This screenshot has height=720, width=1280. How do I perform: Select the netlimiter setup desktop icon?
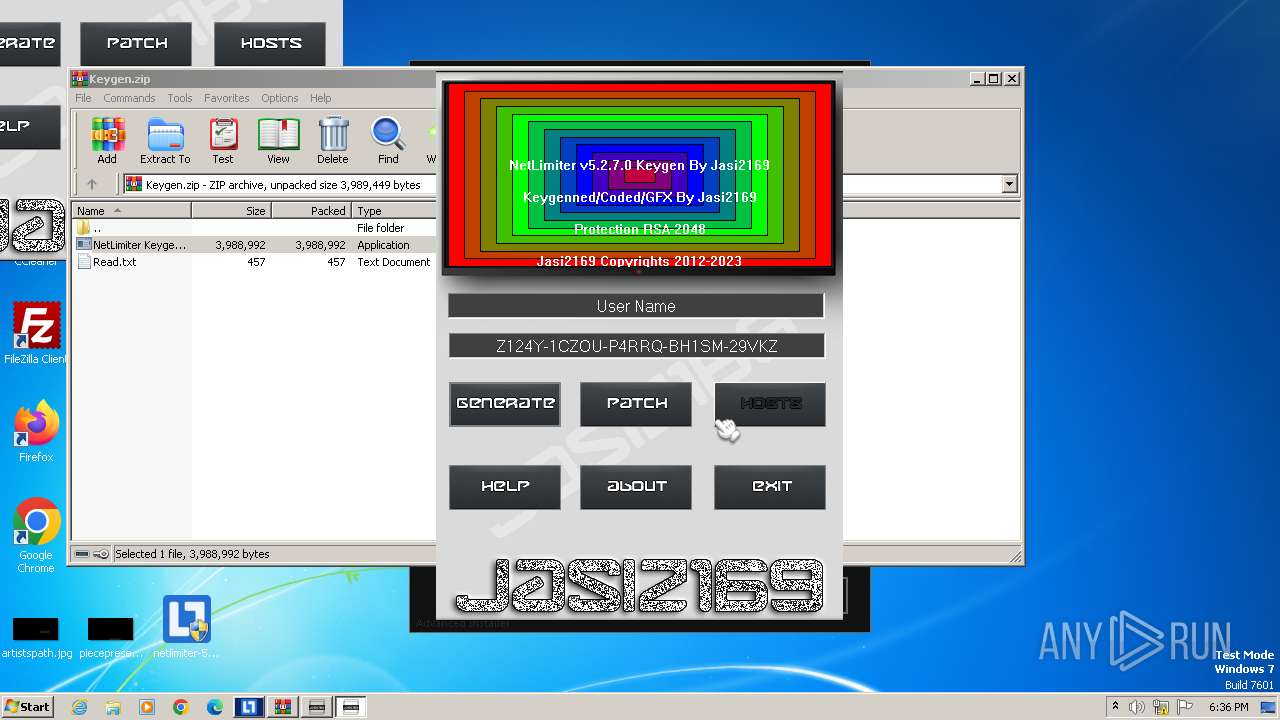coord(187,627)
